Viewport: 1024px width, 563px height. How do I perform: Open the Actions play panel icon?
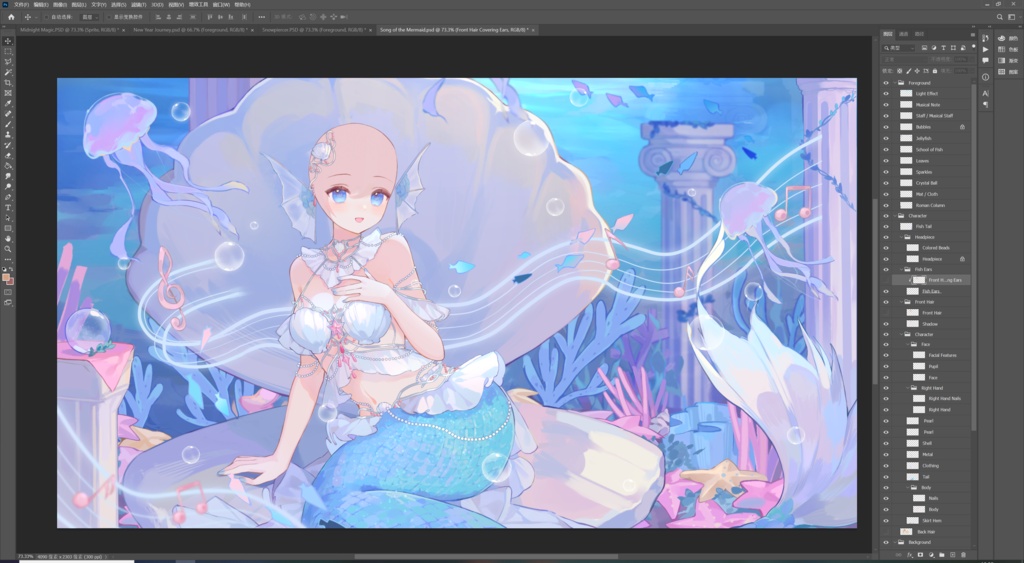pyautogui.click(x=985, y=49)
